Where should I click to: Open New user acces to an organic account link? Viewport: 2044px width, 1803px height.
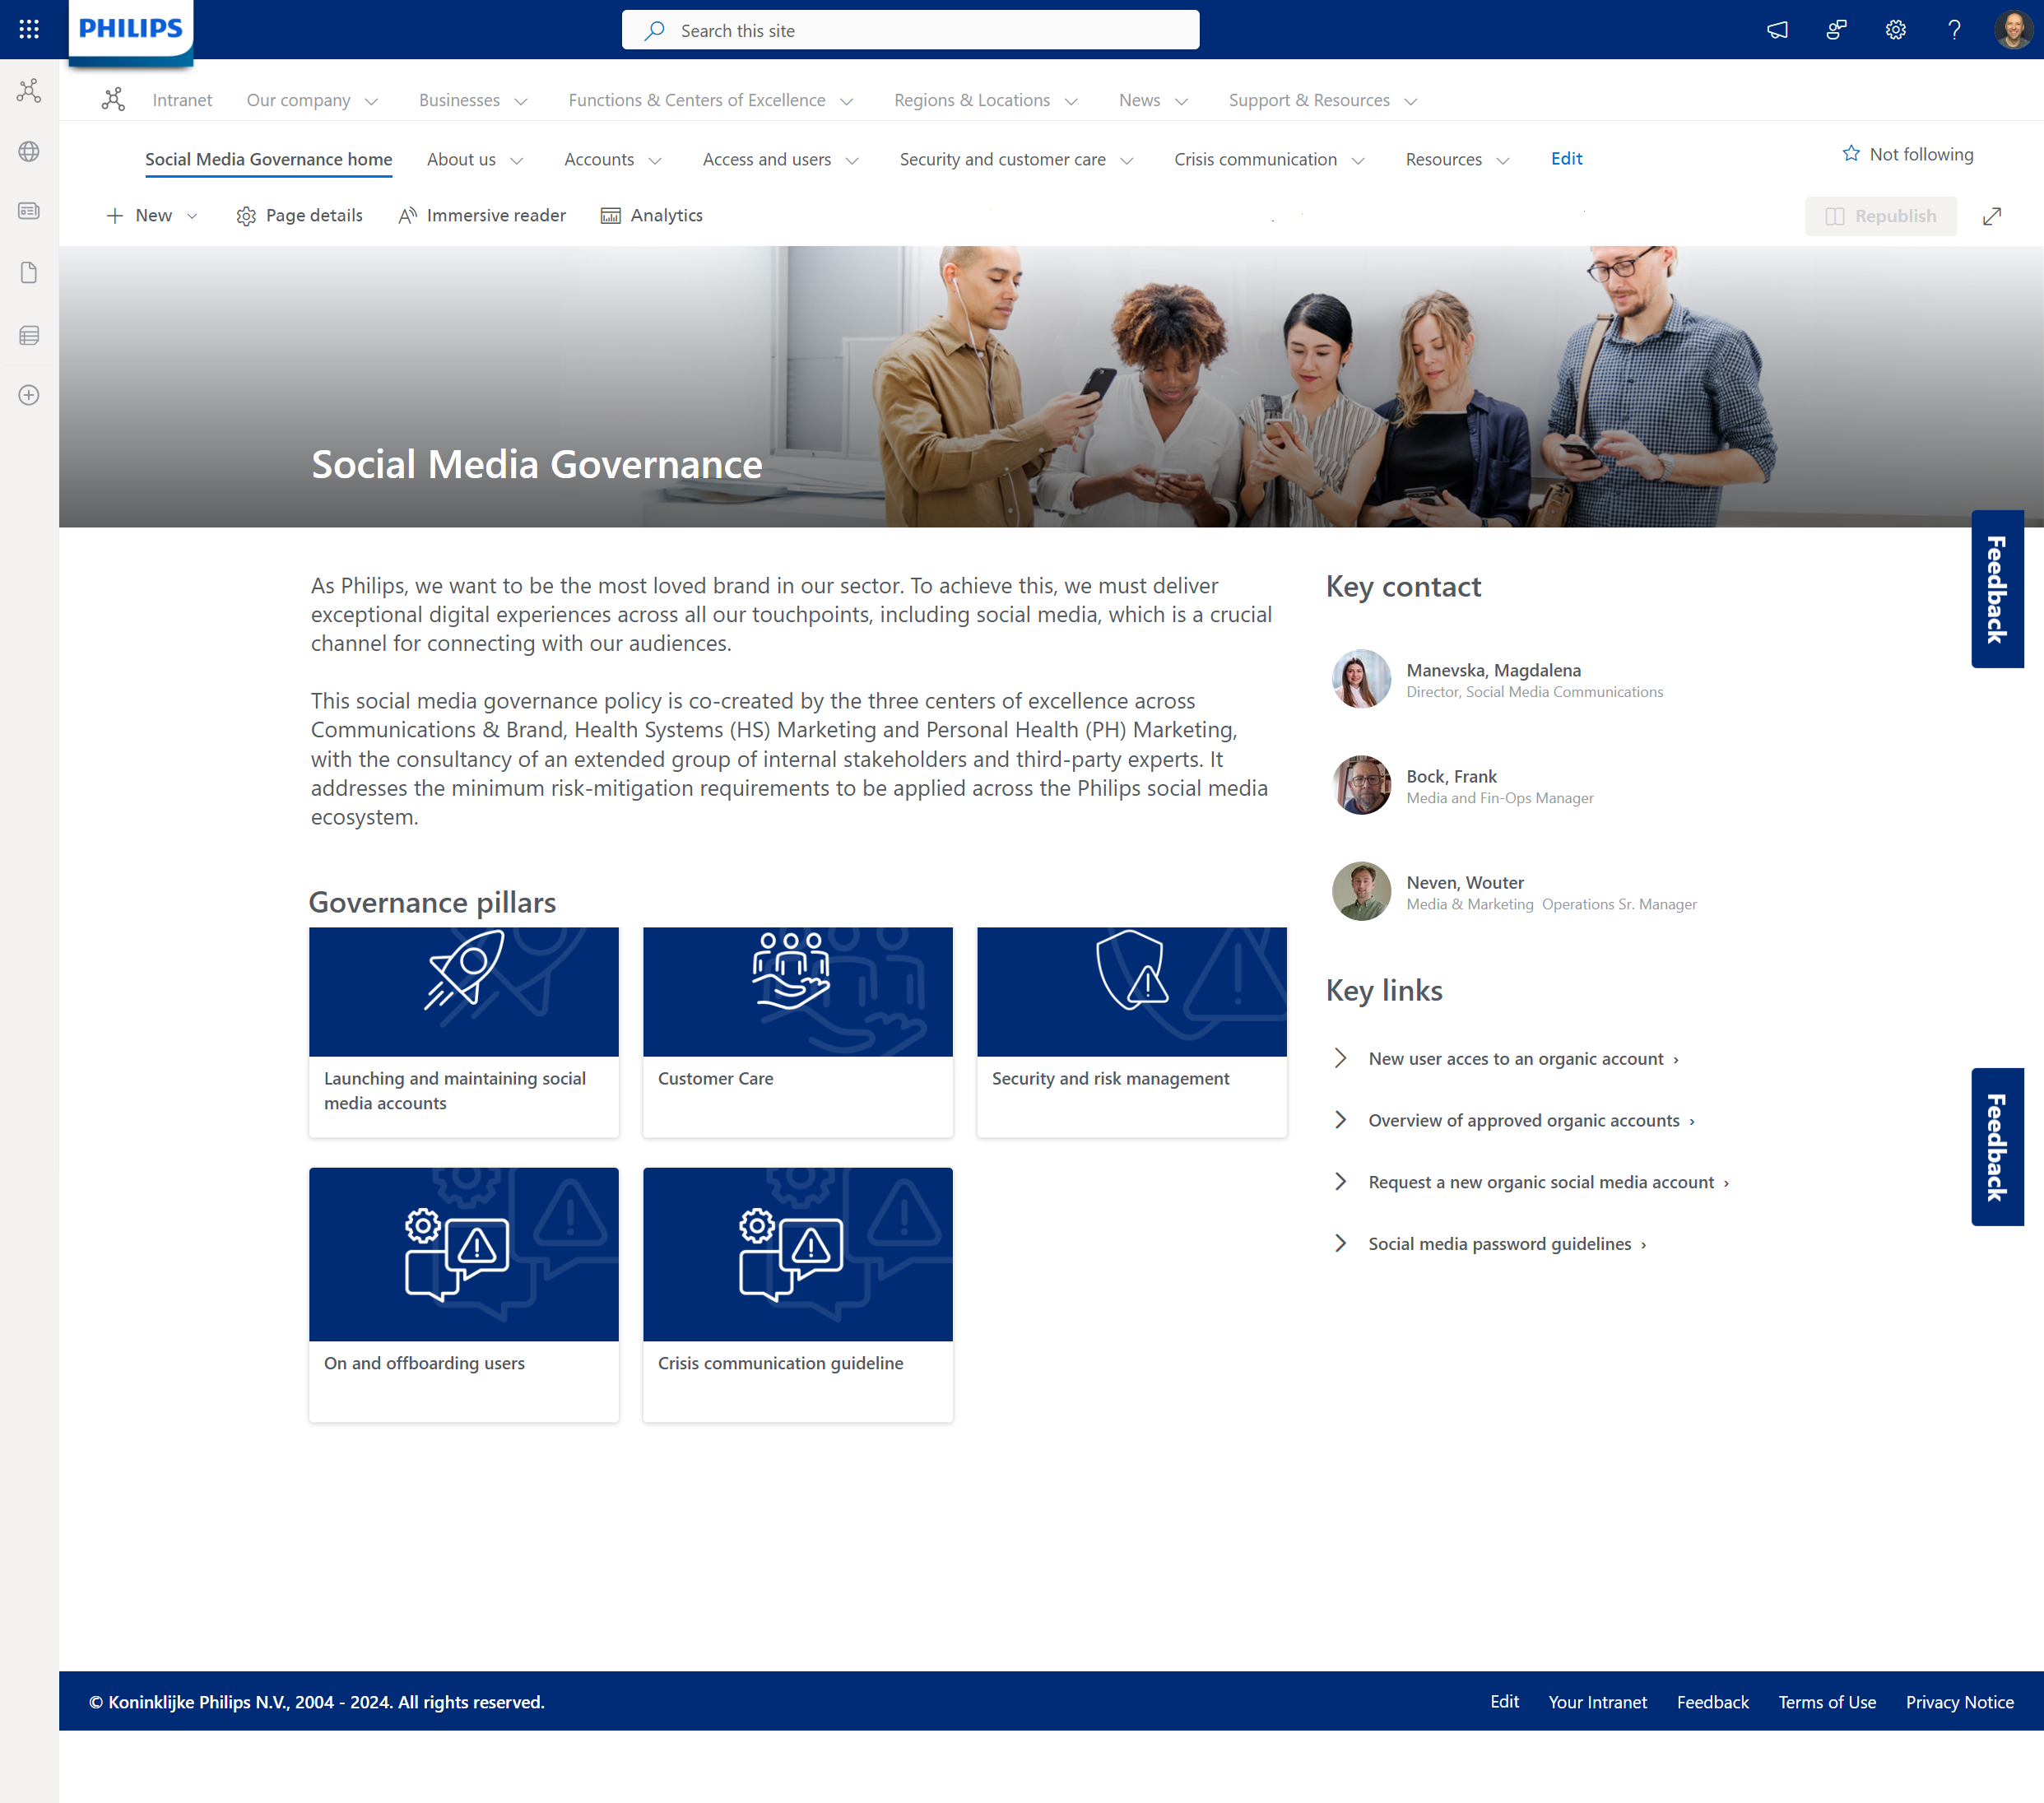tap(1523, 1058)
